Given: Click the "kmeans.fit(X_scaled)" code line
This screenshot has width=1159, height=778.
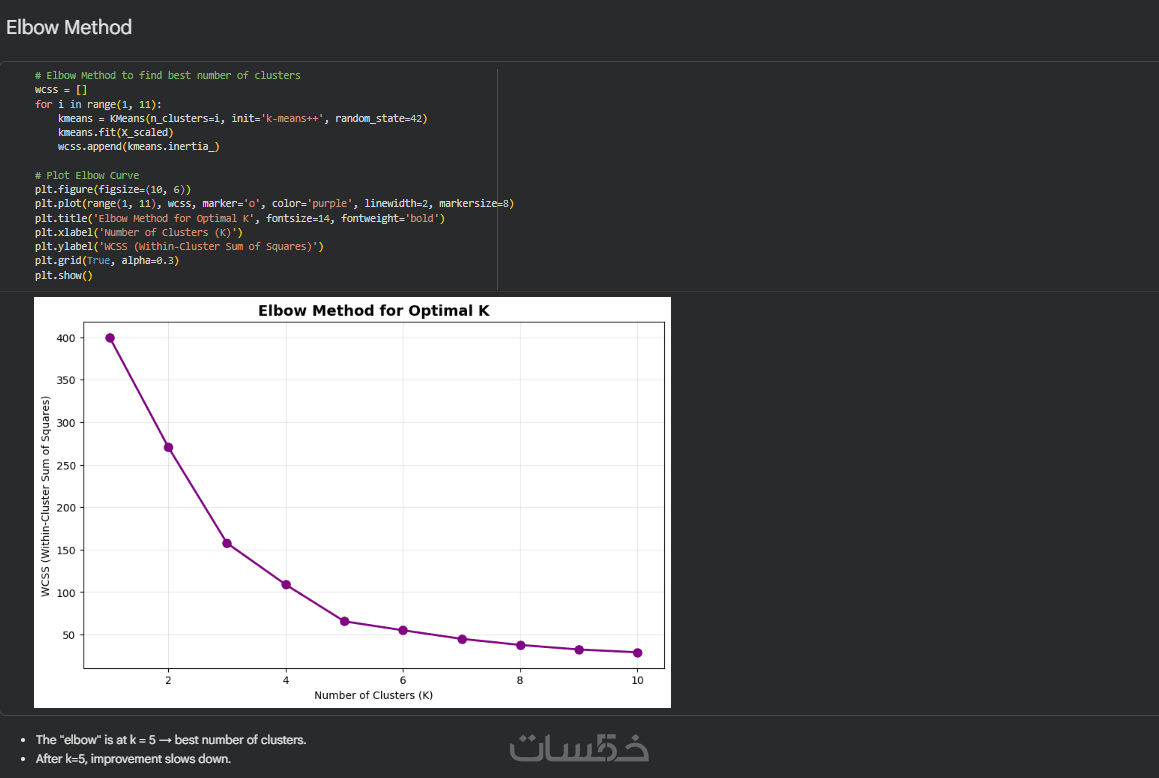Looking at the screenshot, I should tap(115, 132).
